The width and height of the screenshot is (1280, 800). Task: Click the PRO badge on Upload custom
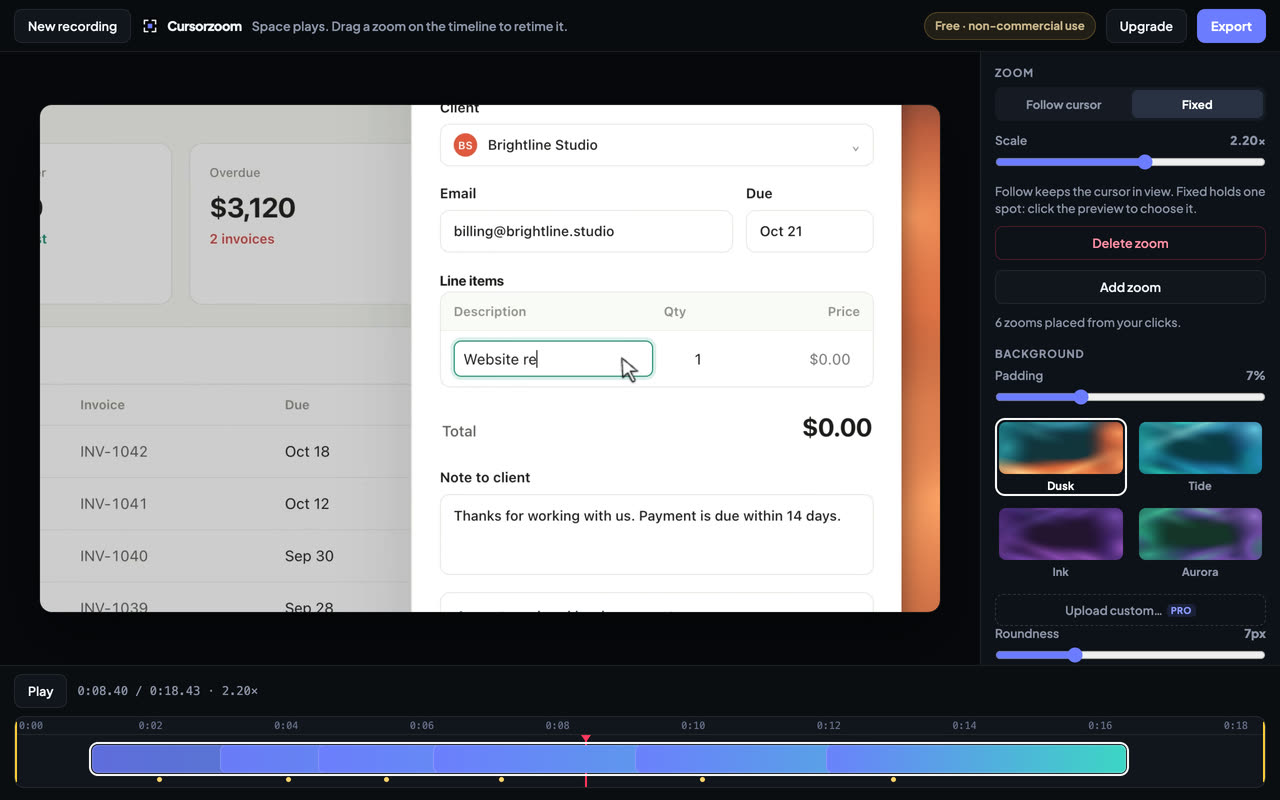1181,610
